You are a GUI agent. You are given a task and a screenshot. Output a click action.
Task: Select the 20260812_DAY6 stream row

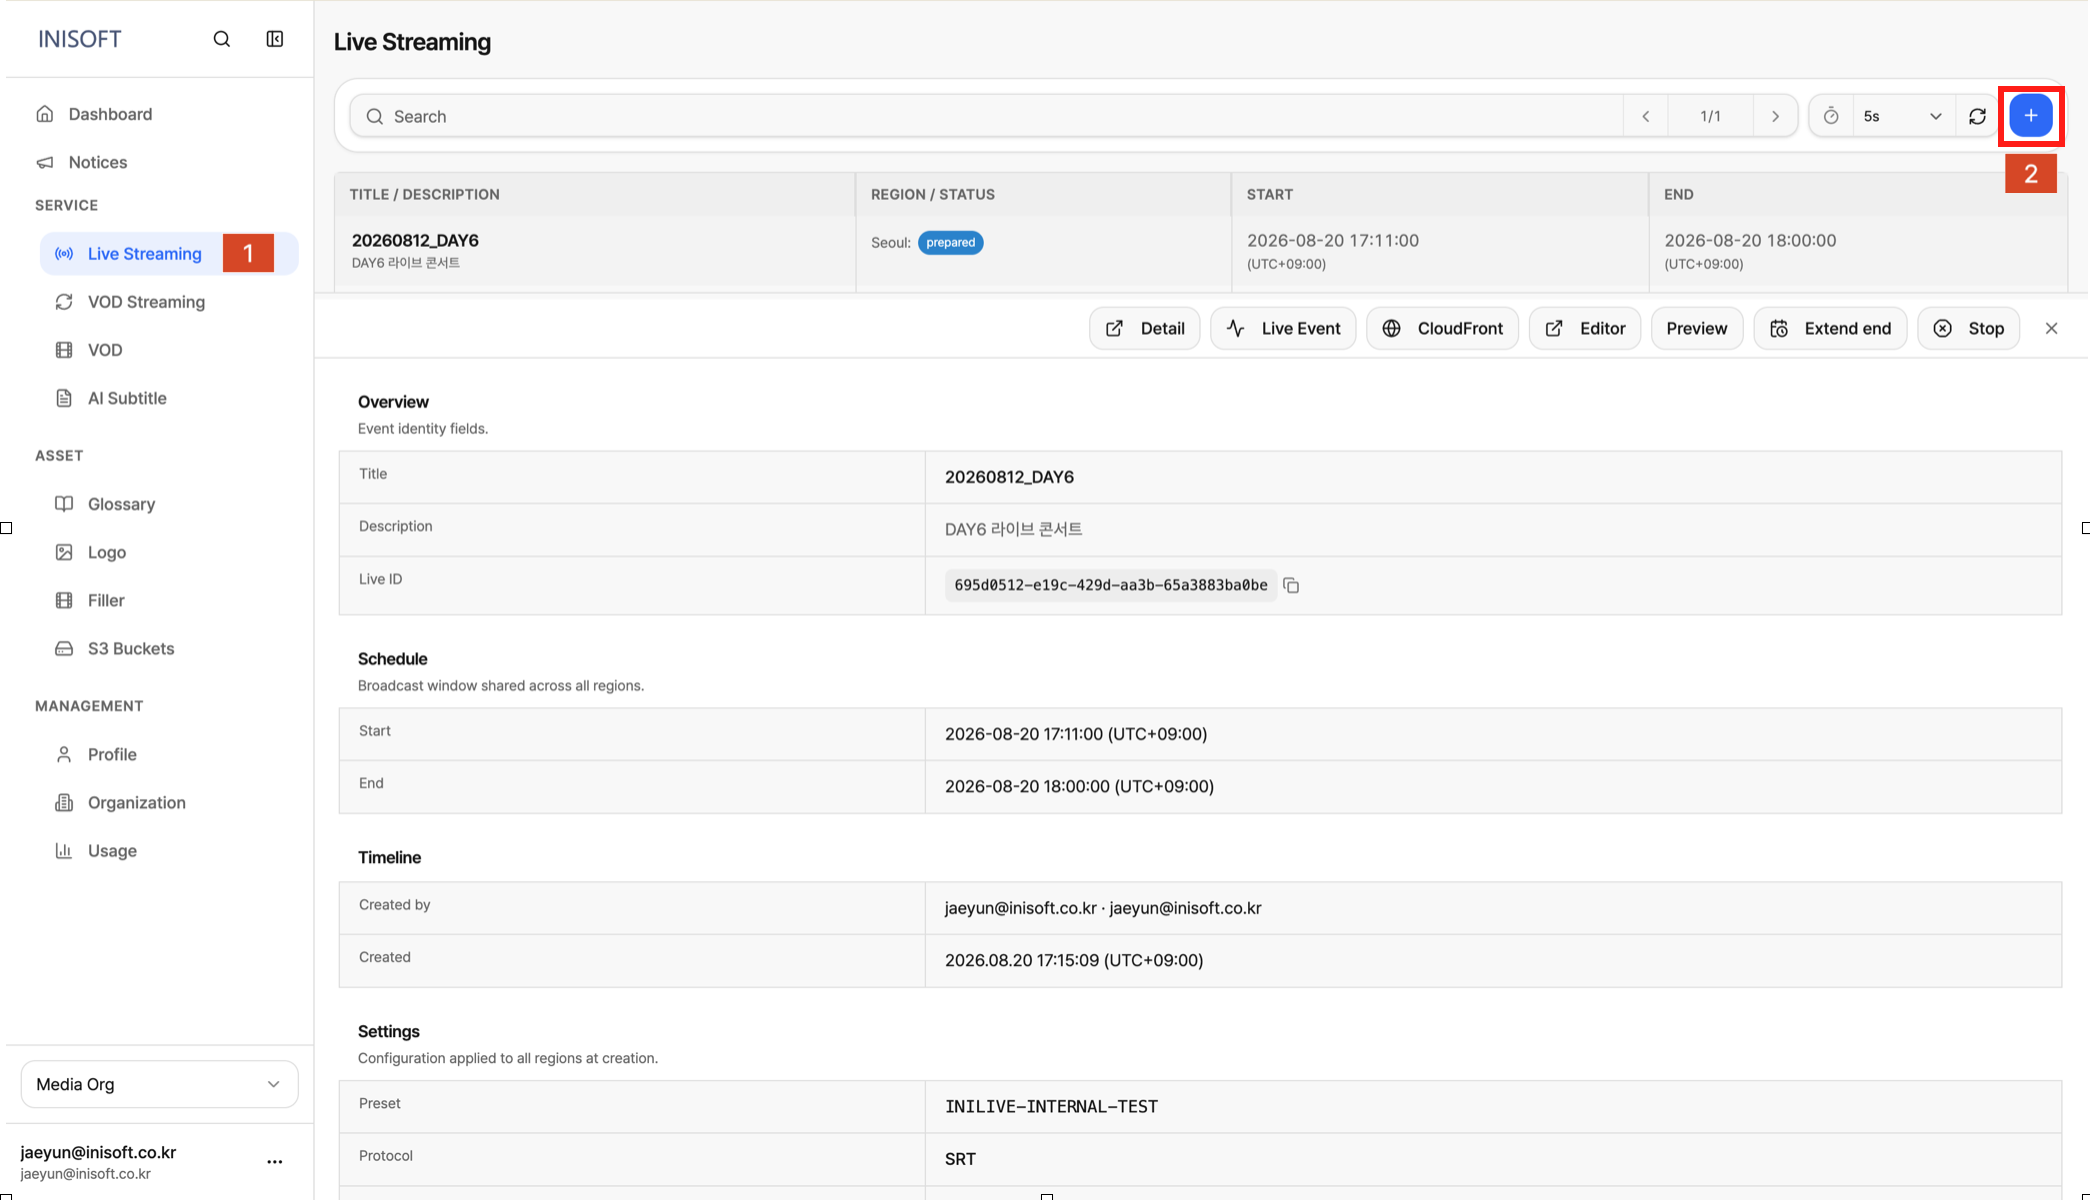tap(1200, 252)
